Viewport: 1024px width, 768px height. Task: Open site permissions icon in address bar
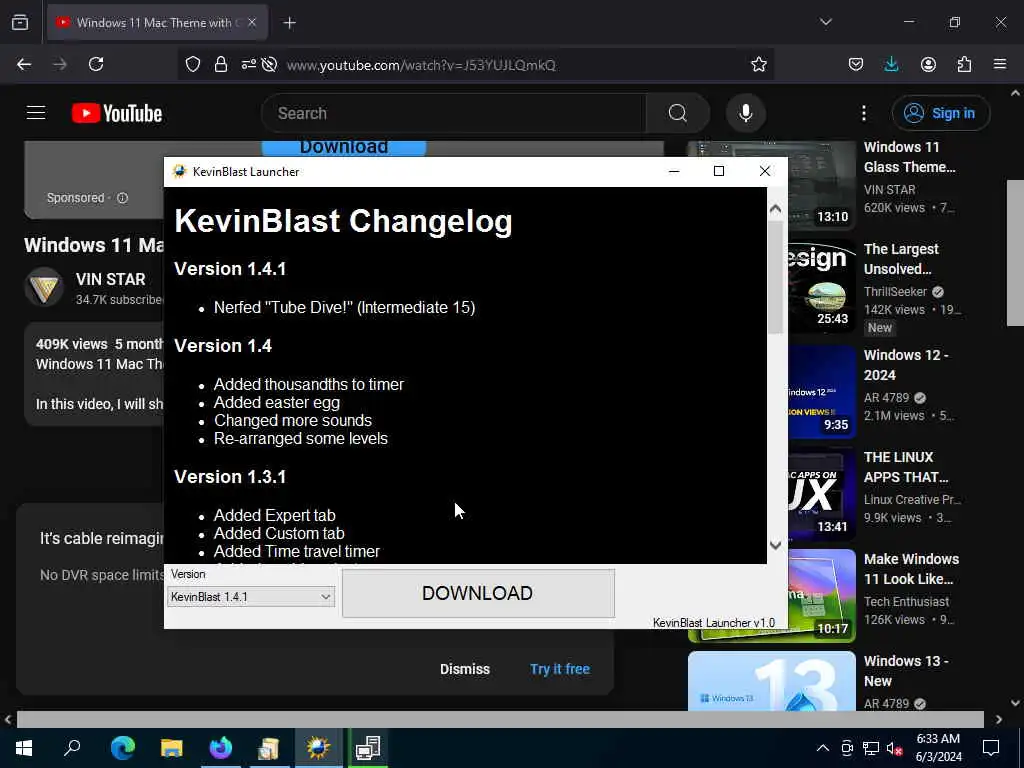click(x=248, y=64)
